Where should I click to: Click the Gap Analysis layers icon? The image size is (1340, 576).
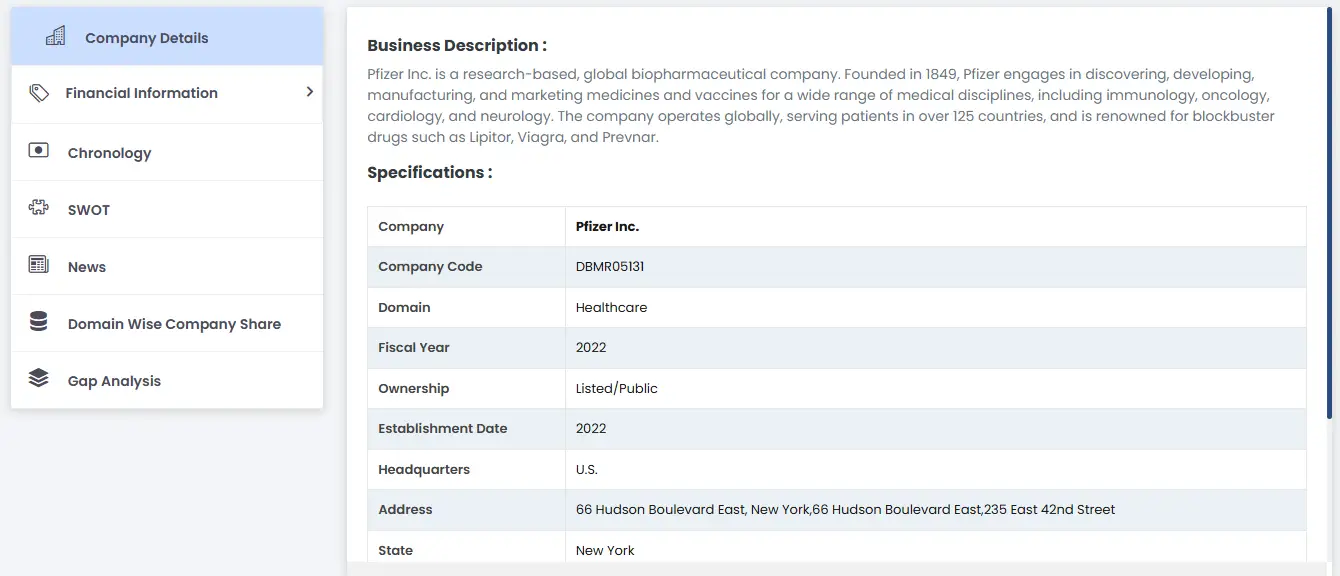pos(39,379)
